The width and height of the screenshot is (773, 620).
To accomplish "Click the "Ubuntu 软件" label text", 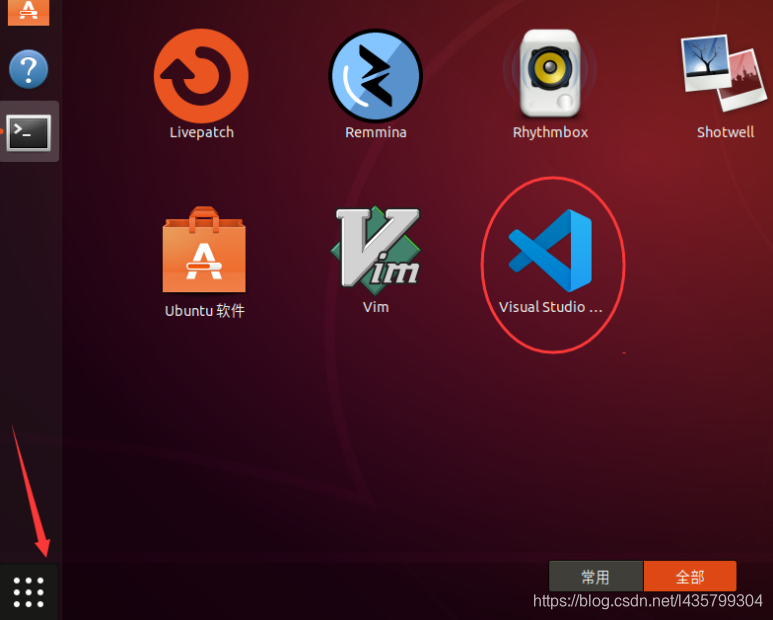I will click(x=205, y=310).
